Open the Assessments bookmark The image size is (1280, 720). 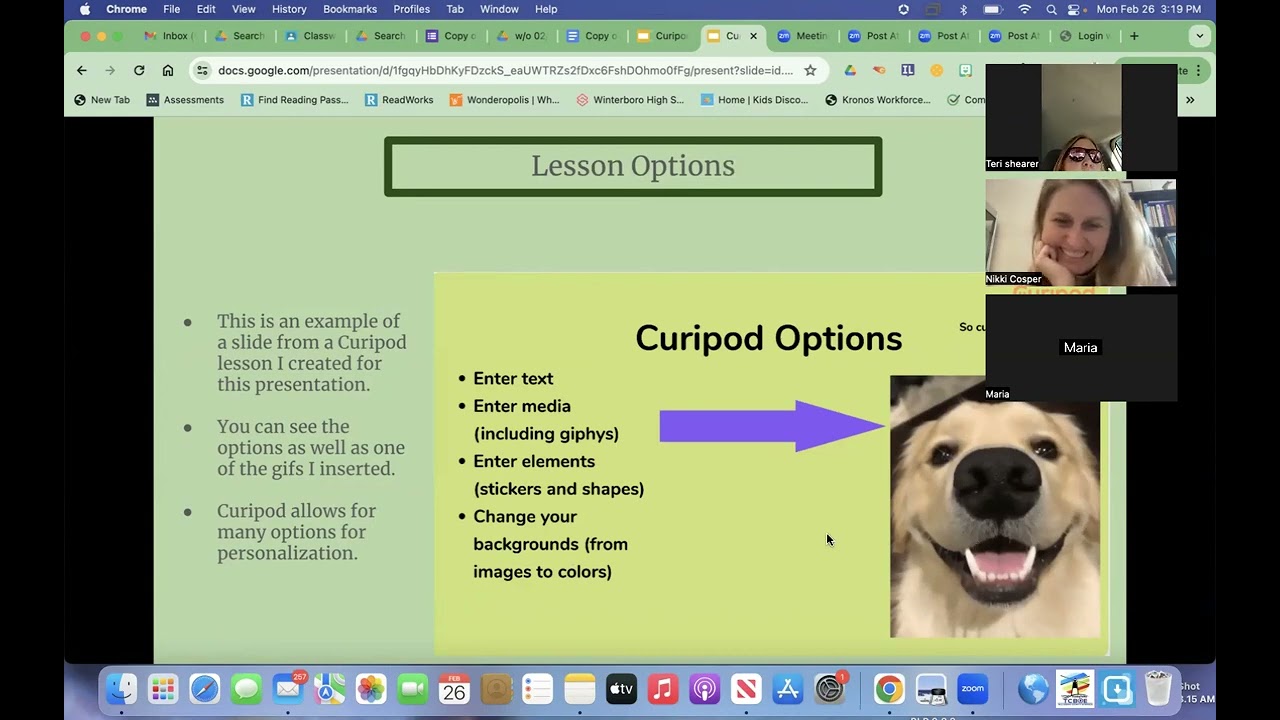click(x=185, y=100)
